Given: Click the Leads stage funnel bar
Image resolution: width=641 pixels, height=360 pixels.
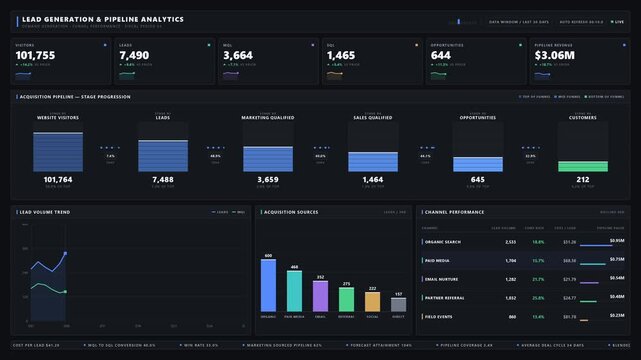Looking at the screenshot, I should click(163, 156).
